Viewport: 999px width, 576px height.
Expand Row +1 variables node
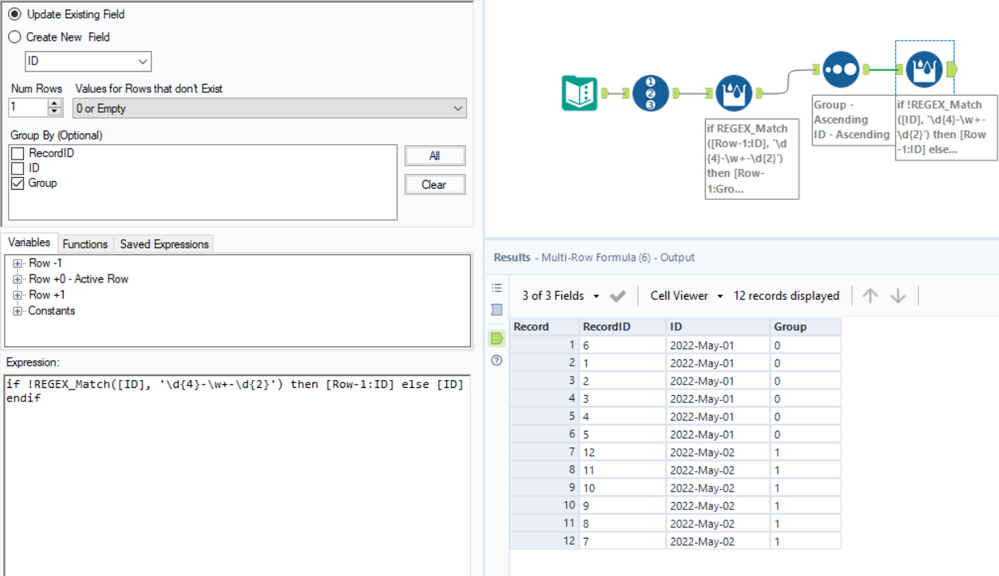pos(18,296)
